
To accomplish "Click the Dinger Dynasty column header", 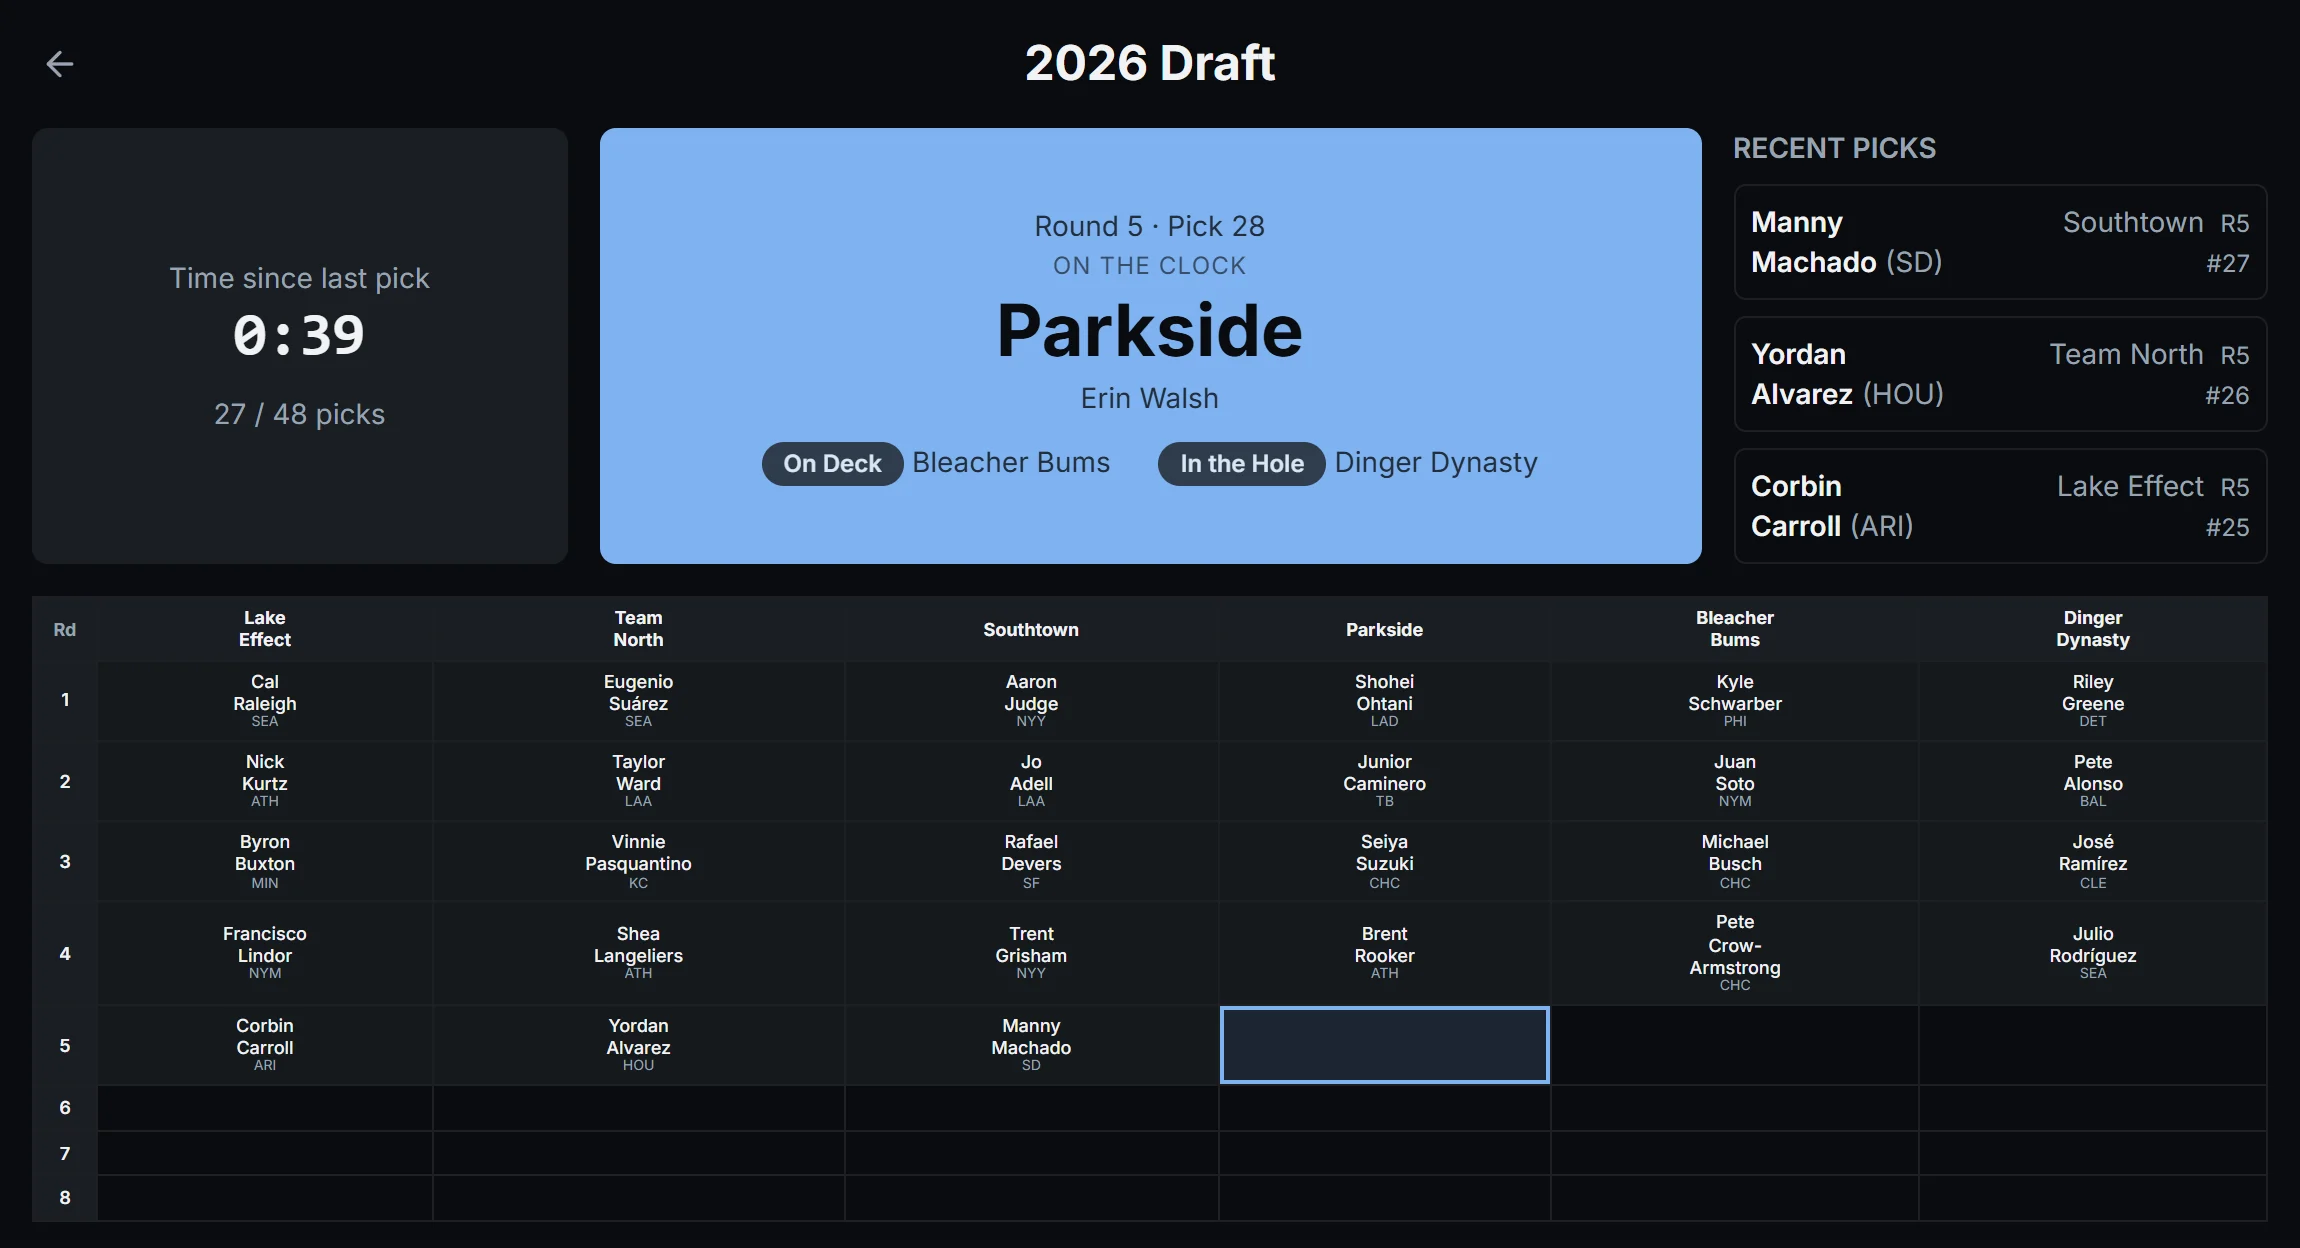I will [2093, 629].
